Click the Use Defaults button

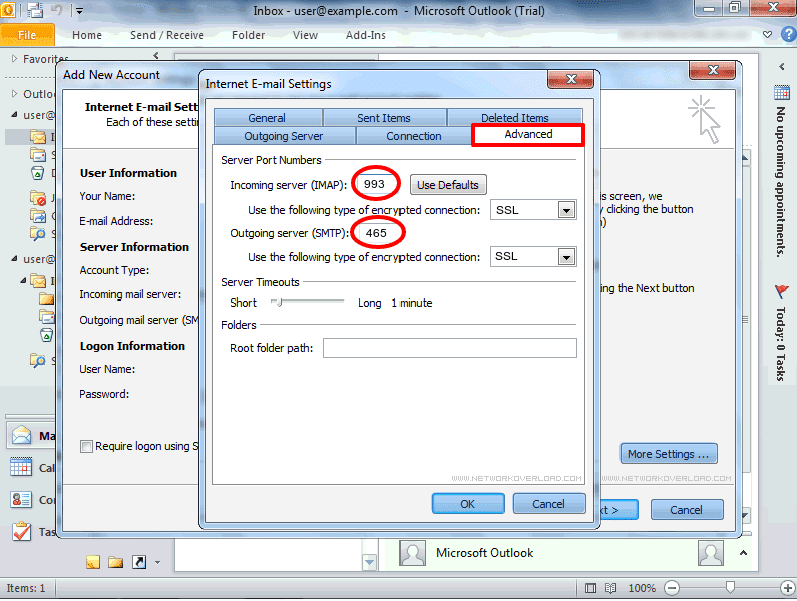[x=448, y=185]
